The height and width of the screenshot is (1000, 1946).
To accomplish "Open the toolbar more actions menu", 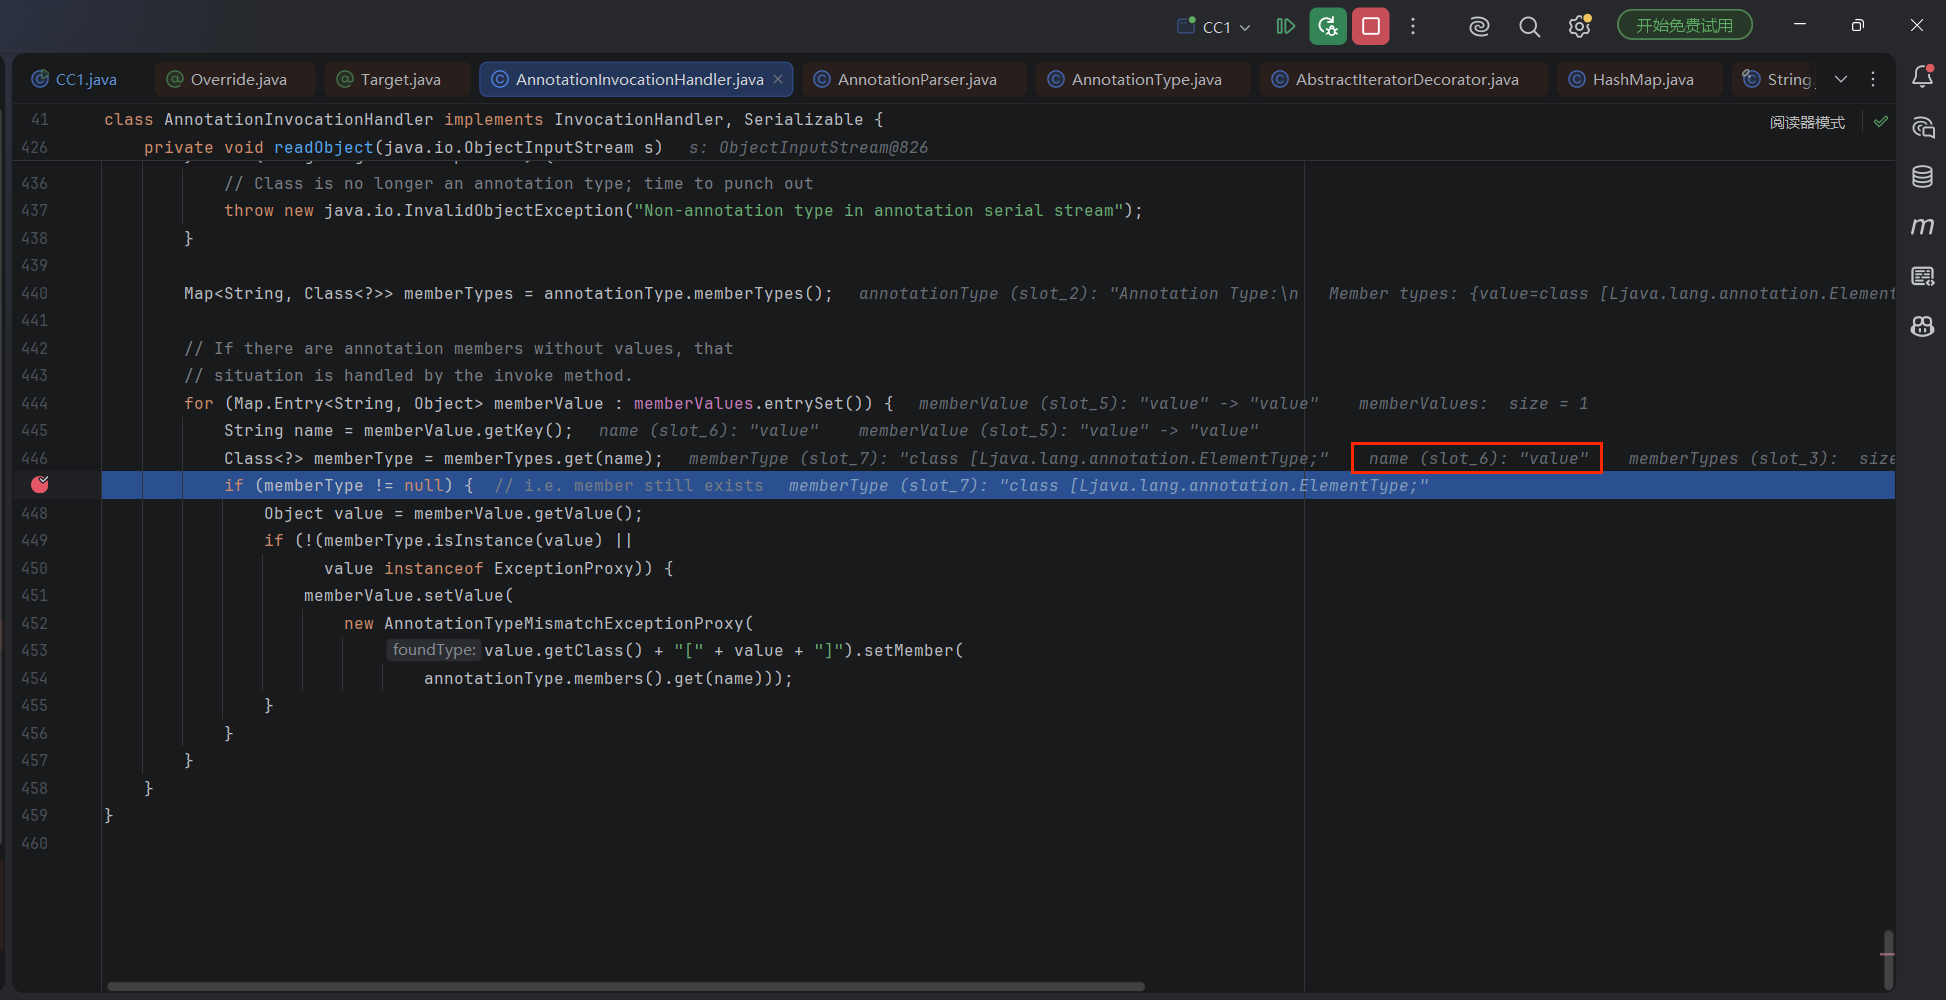I will pos(1413,27).
